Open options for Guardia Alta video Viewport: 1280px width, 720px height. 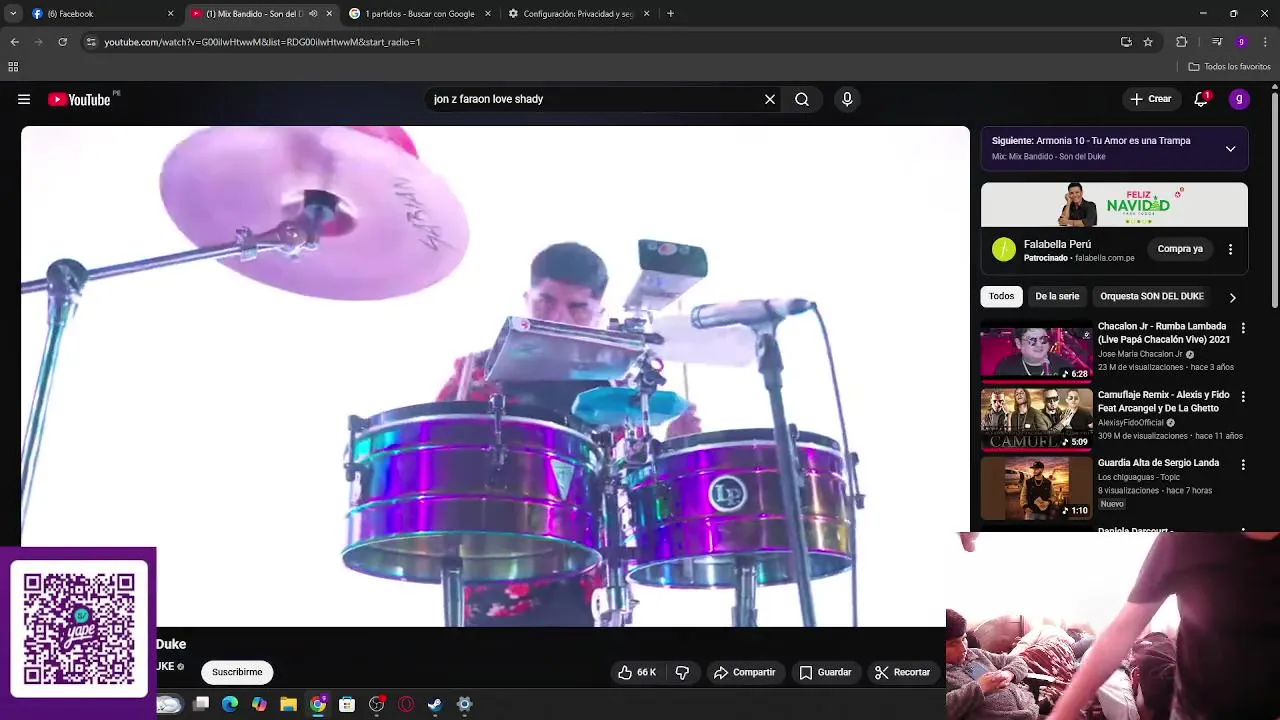click(1243, 465)
